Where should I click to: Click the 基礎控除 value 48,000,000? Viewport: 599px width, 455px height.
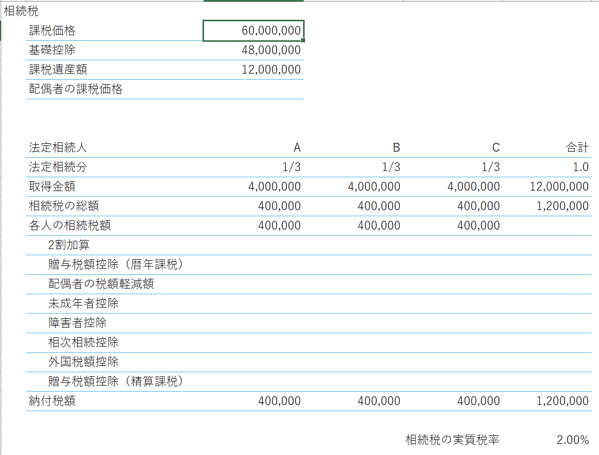(253, 50)
